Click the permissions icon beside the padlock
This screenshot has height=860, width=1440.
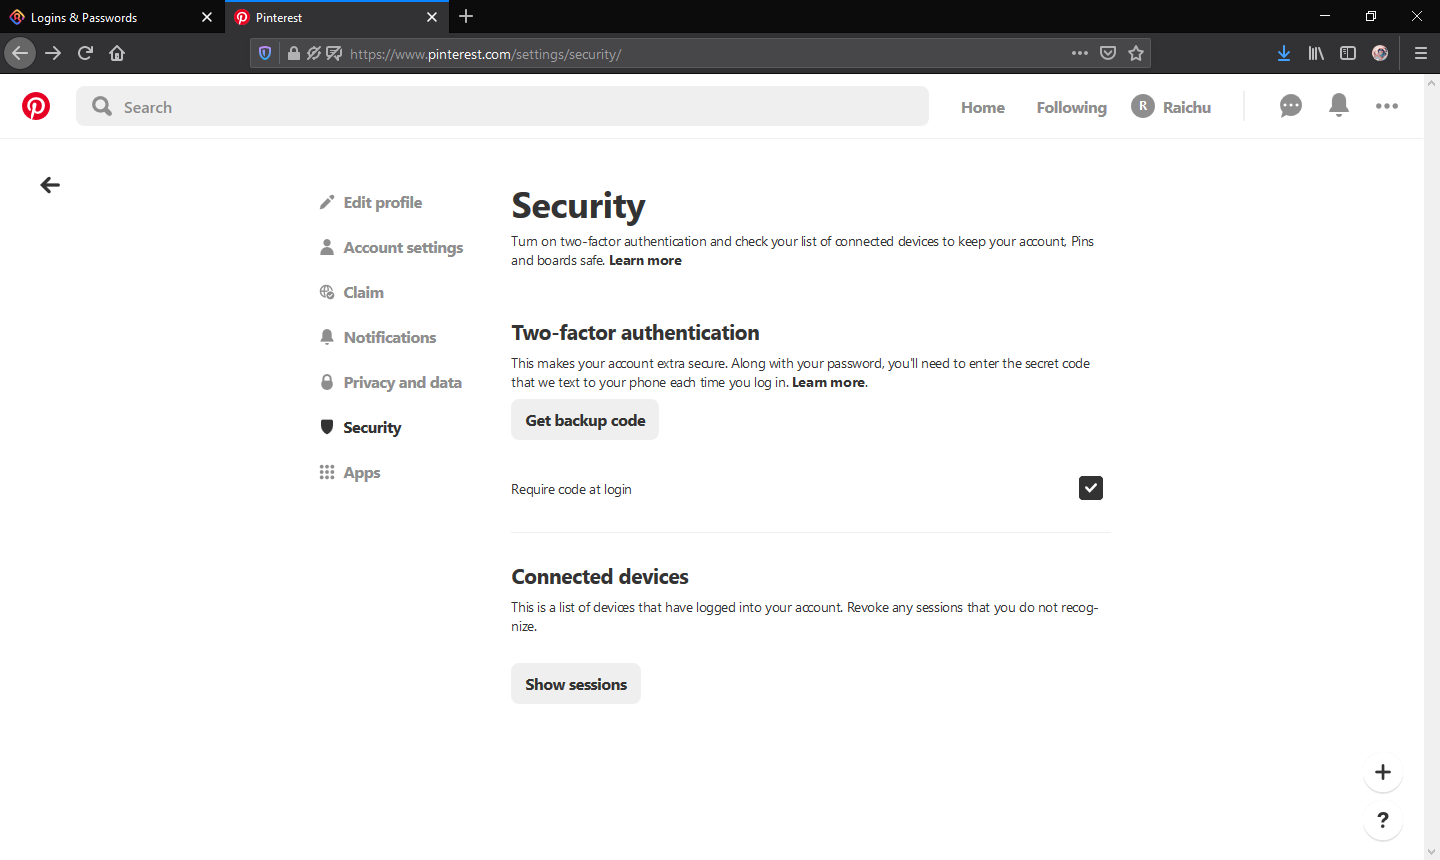coord(314,53)
